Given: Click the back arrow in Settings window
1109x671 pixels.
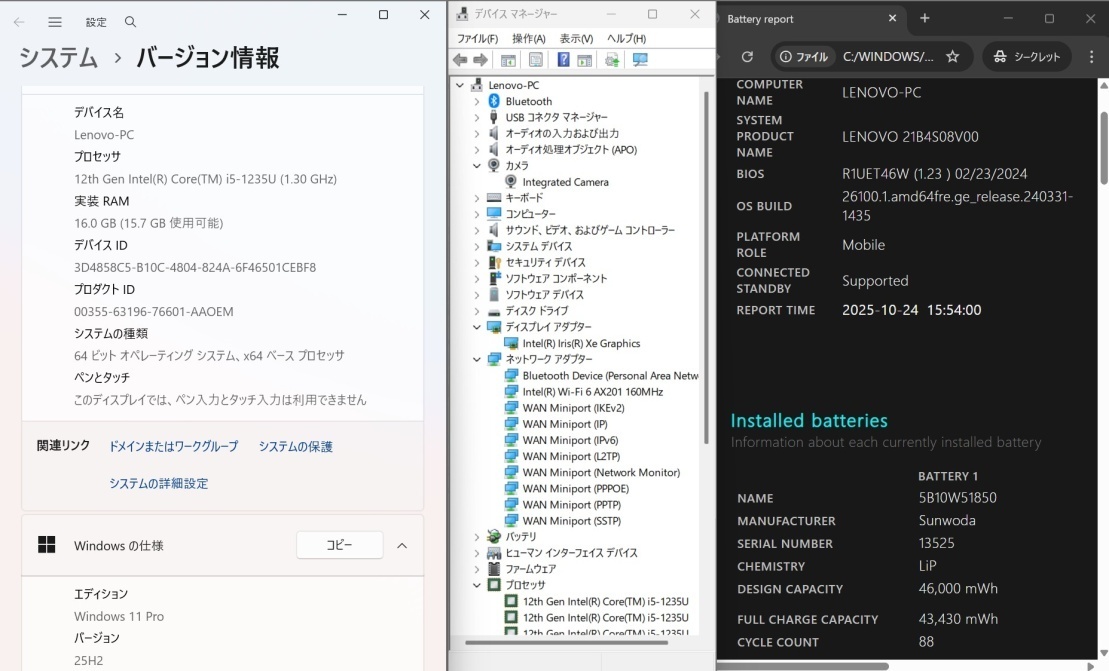Looking at the screenshot, I should [x=20, y=21].
